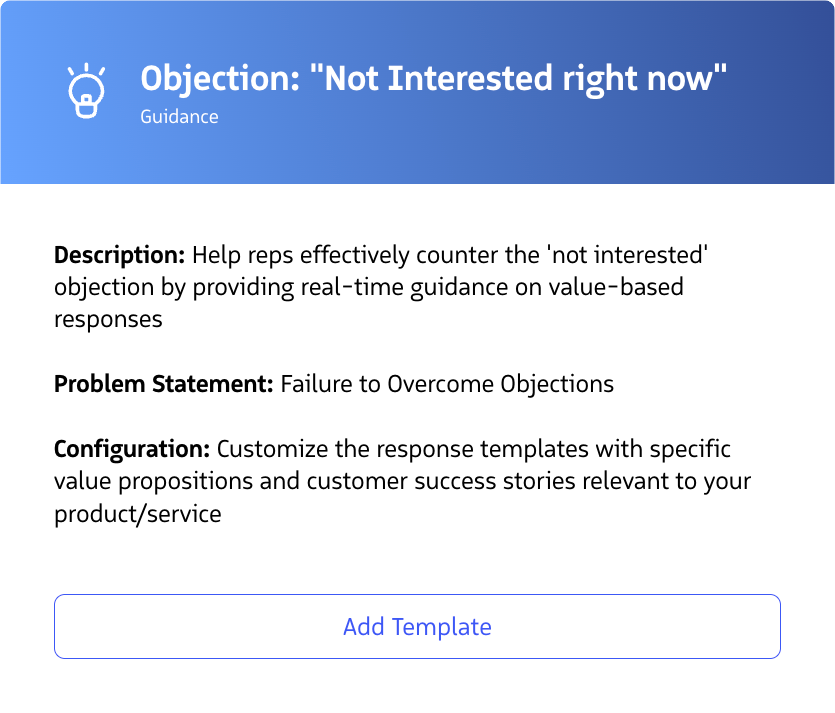
Task: Select the Guidance subtitle label
Action: 179,117
